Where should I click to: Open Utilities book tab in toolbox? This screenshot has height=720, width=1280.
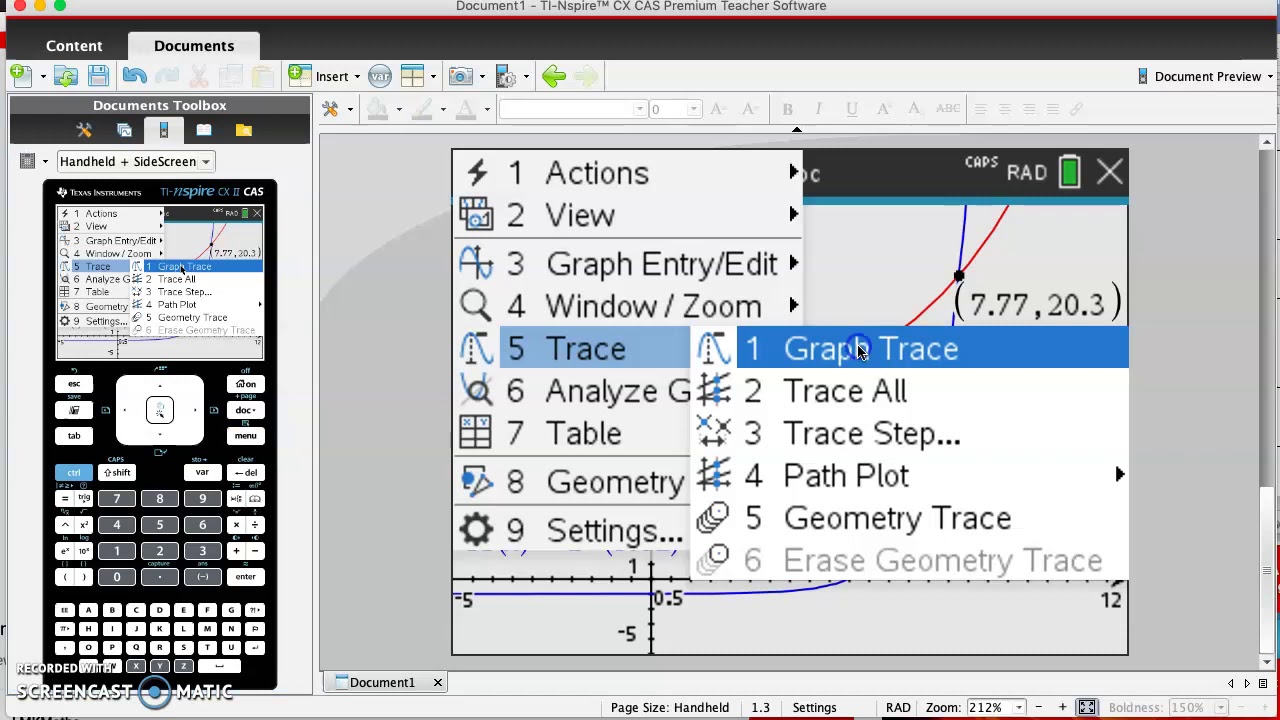point(204,130)
